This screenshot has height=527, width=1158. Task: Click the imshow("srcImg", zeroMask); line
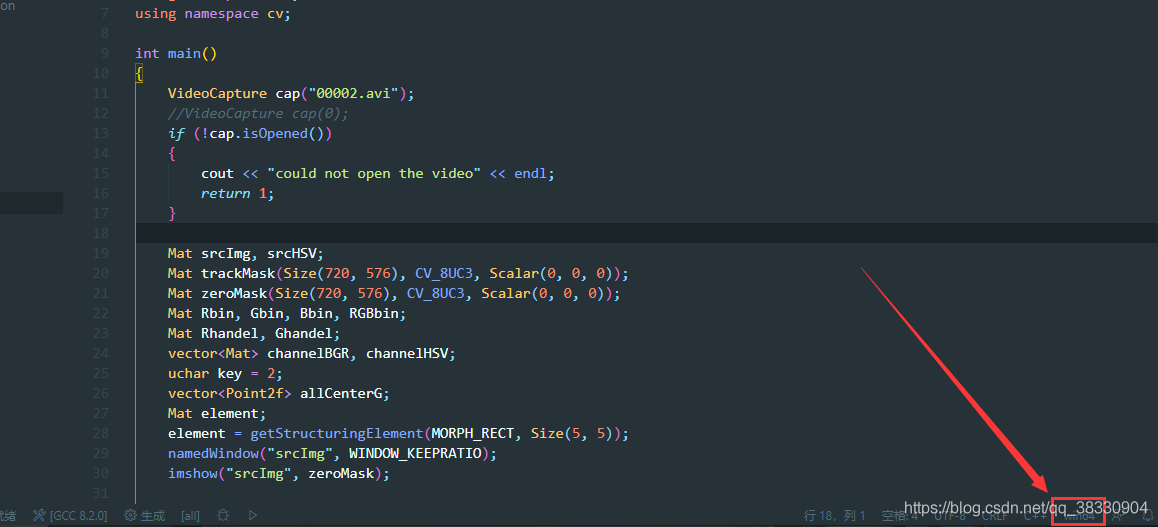(278, 472)
